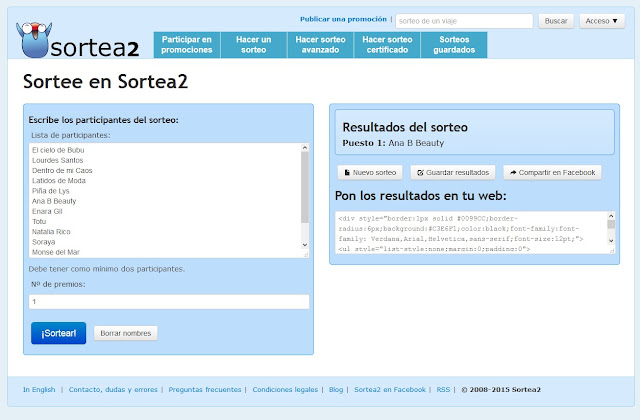This screenshot has width=640, height=420.
Task: Start a 'Nuevo sorteo'
Action: (370, 173)
